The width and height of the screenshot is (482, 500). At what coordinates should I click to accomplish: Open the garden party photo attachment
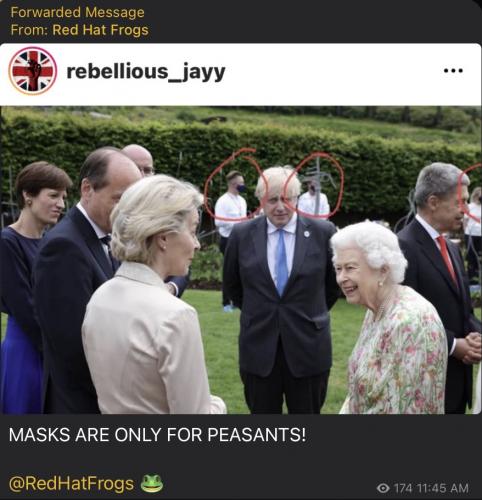[241, 260]
